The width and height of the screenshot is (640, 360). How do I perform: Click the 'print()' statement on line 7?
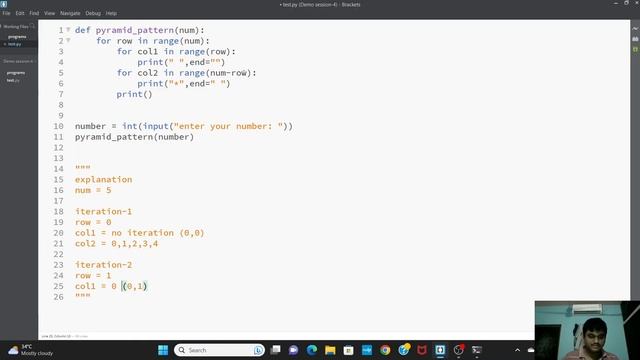pyautogui.click(x=134, y=94)
